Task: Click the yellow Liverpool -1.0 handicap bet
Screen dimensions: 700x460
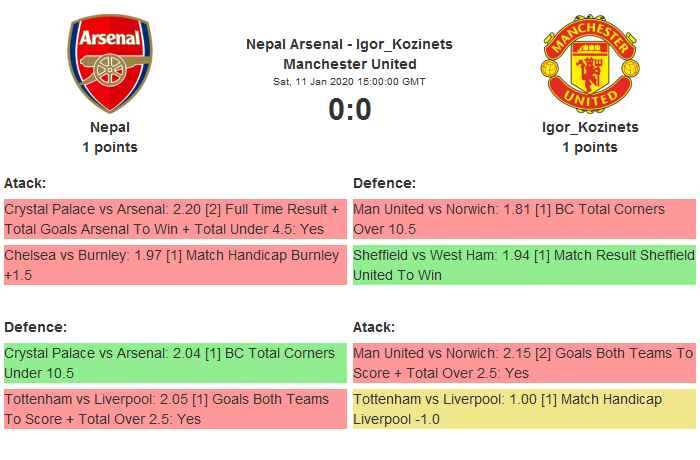Action: [x=523, y=409]
